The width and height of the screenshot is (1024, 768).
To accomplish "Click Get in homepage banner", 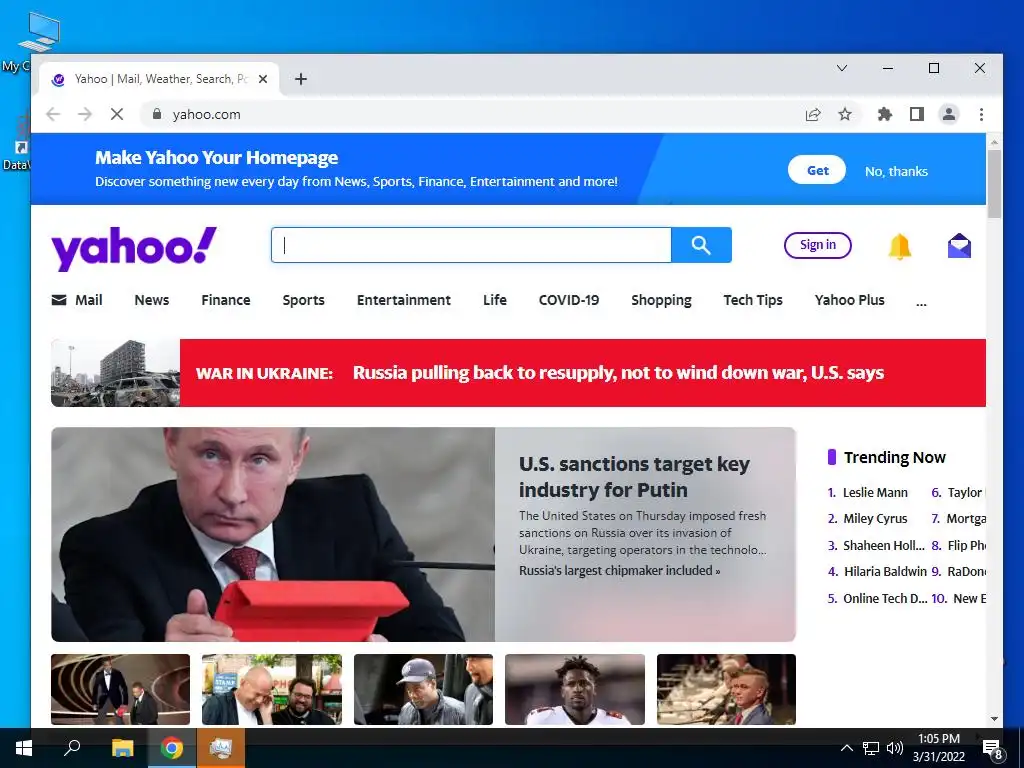I will (x=817, y=170).
